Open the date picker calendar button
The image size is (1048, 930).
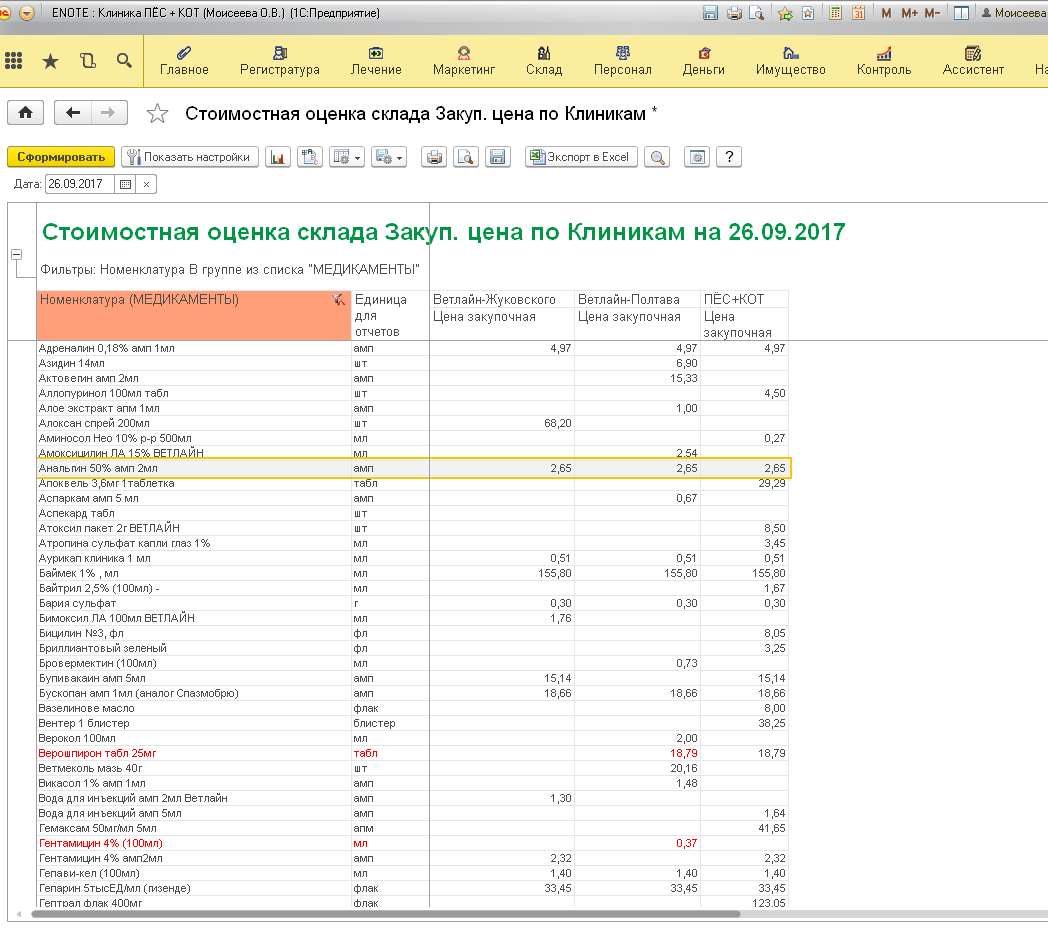point(125,185)
